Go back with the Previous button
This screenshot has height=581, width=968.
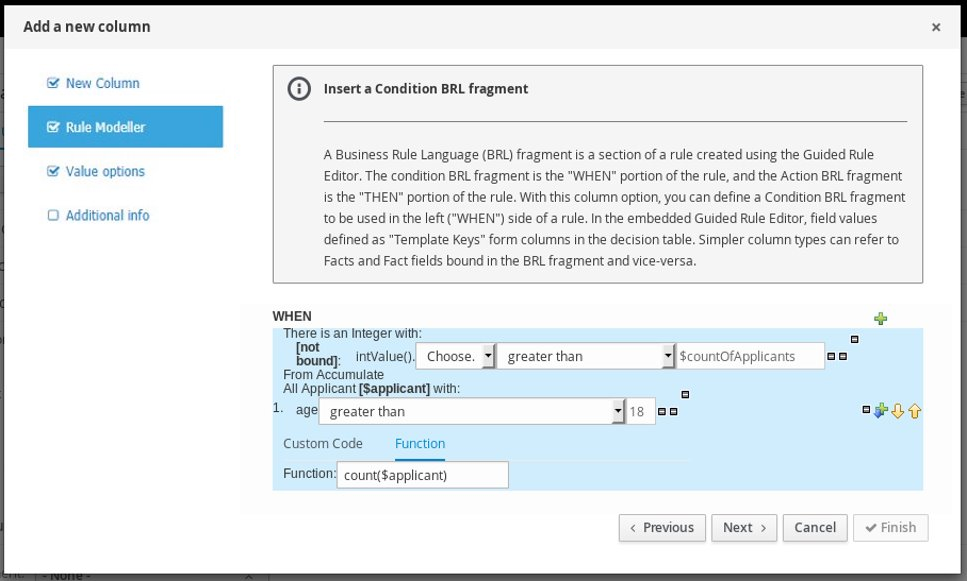click(x=662, y=527)
